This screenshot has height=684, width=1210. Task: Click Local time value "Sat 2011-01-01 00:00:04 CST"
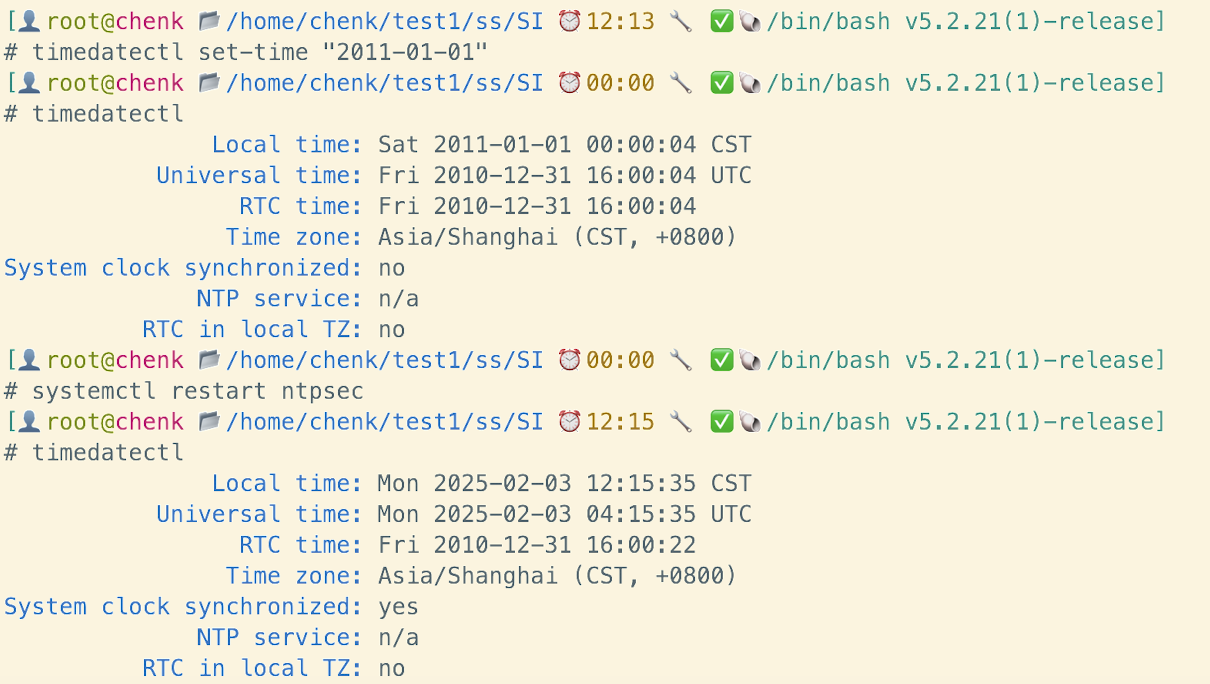pos(564,145)
